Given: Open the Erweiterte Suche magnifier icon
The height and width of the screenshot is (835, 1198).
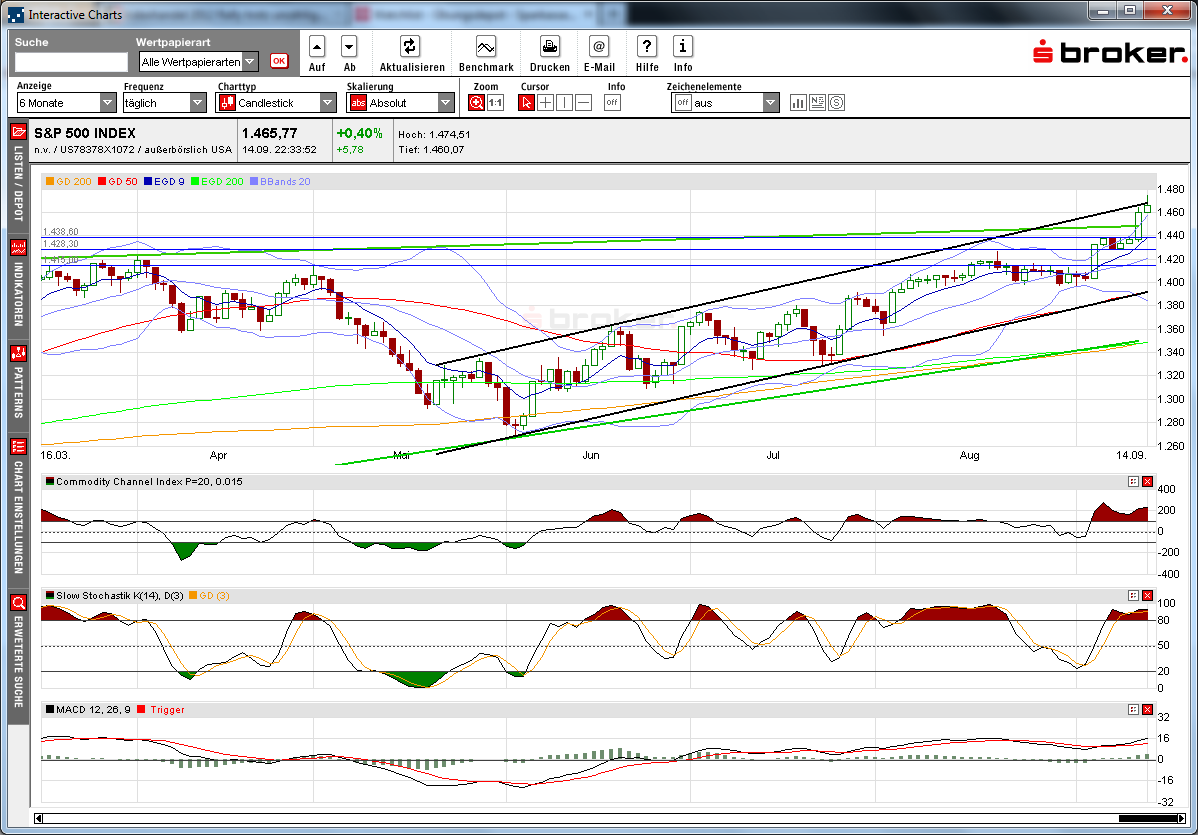Looking at the screenshot, I should [18, 603].
